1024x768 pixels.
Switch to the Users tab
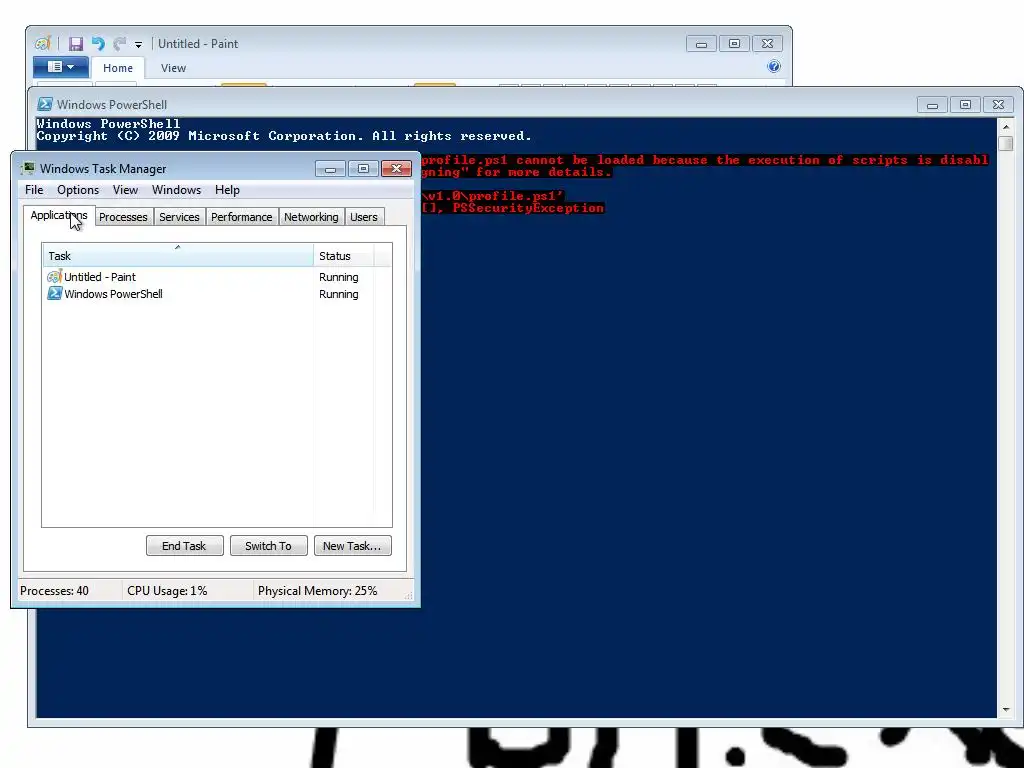tap(364, 217)
